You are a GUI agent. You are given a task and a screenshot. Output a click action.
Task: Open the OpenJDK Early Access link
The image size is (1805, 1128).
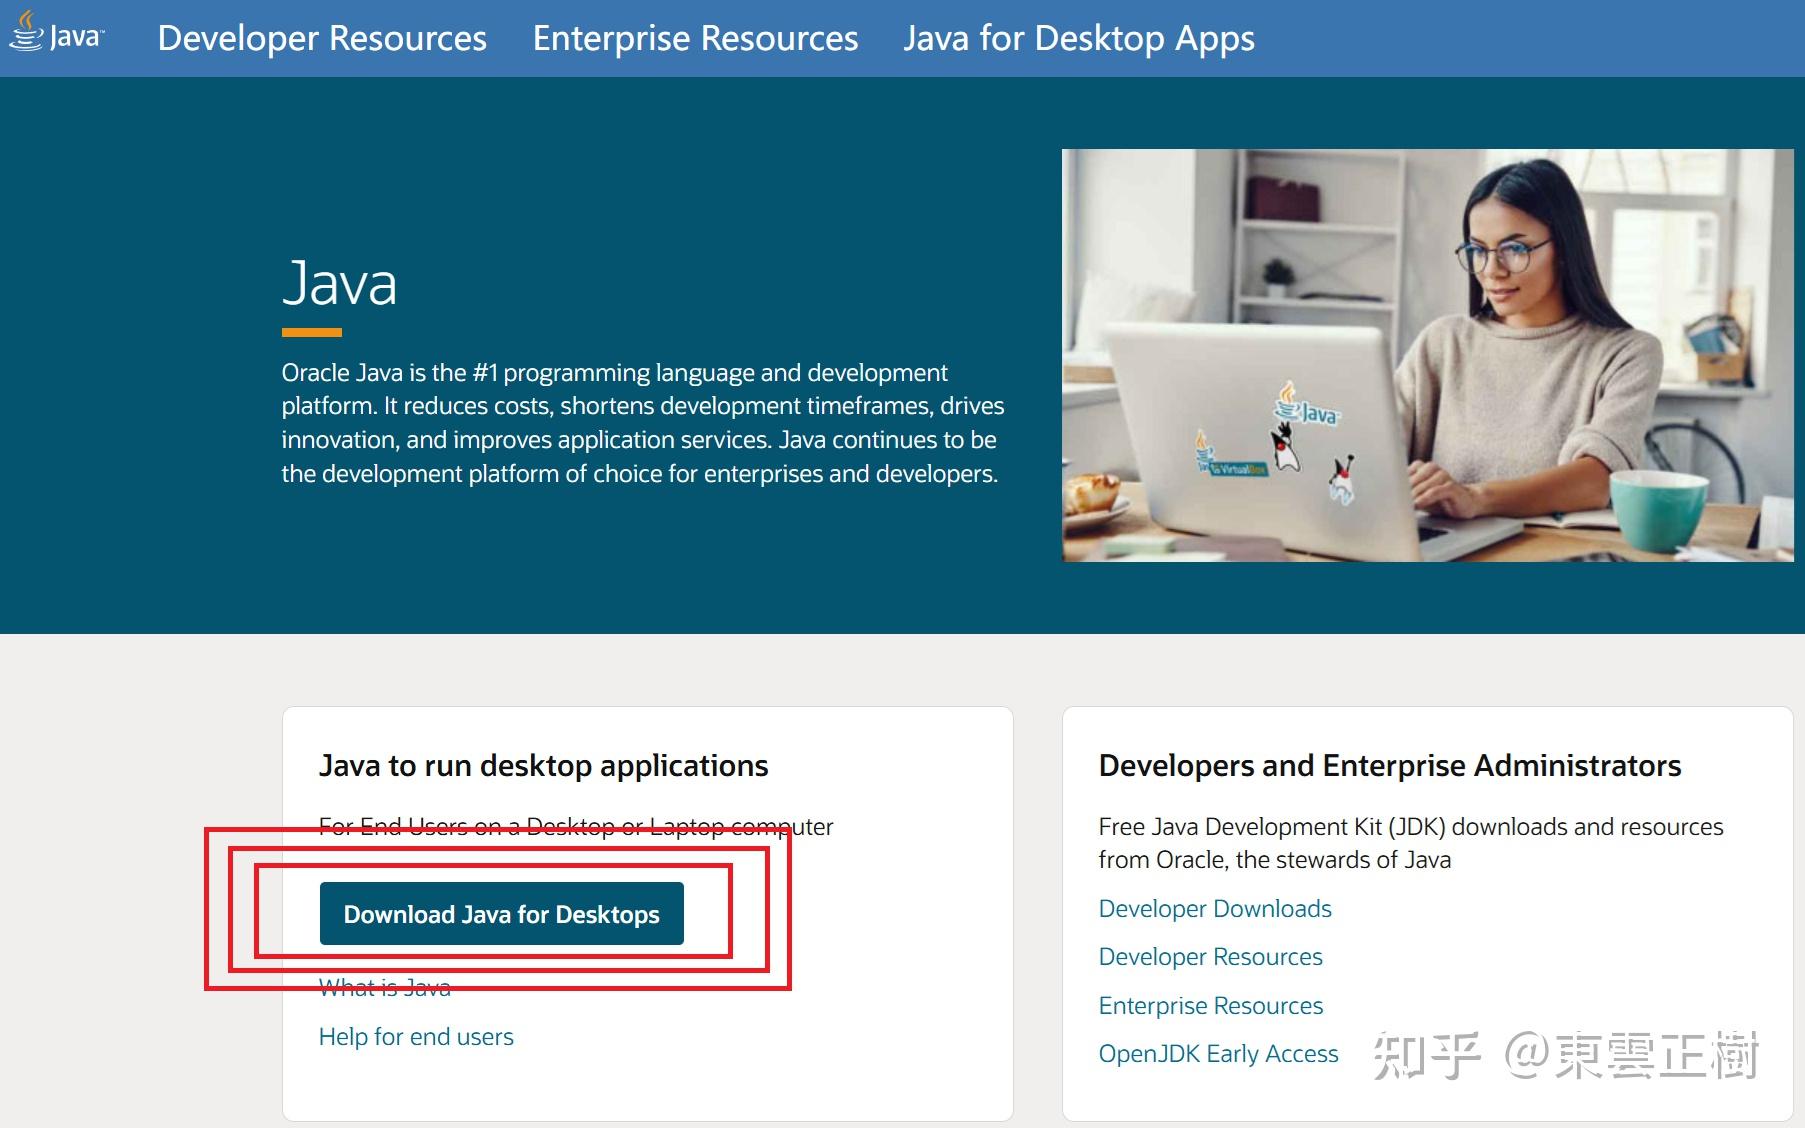click(1218, 1054)
